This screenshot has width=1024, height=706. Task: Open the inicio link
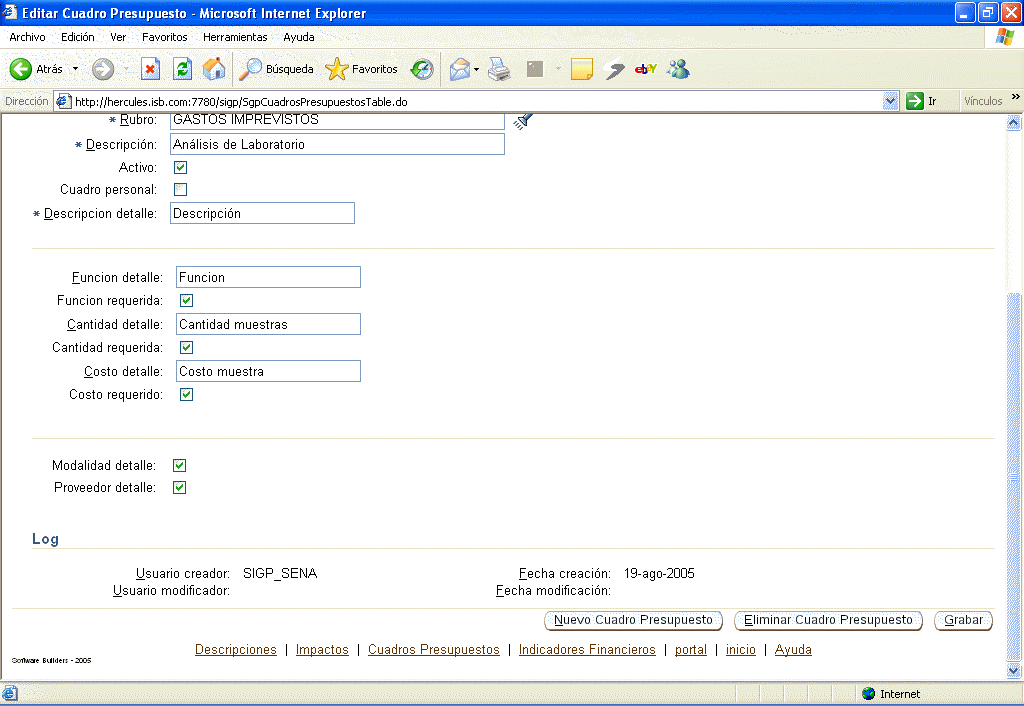[741, 649]
